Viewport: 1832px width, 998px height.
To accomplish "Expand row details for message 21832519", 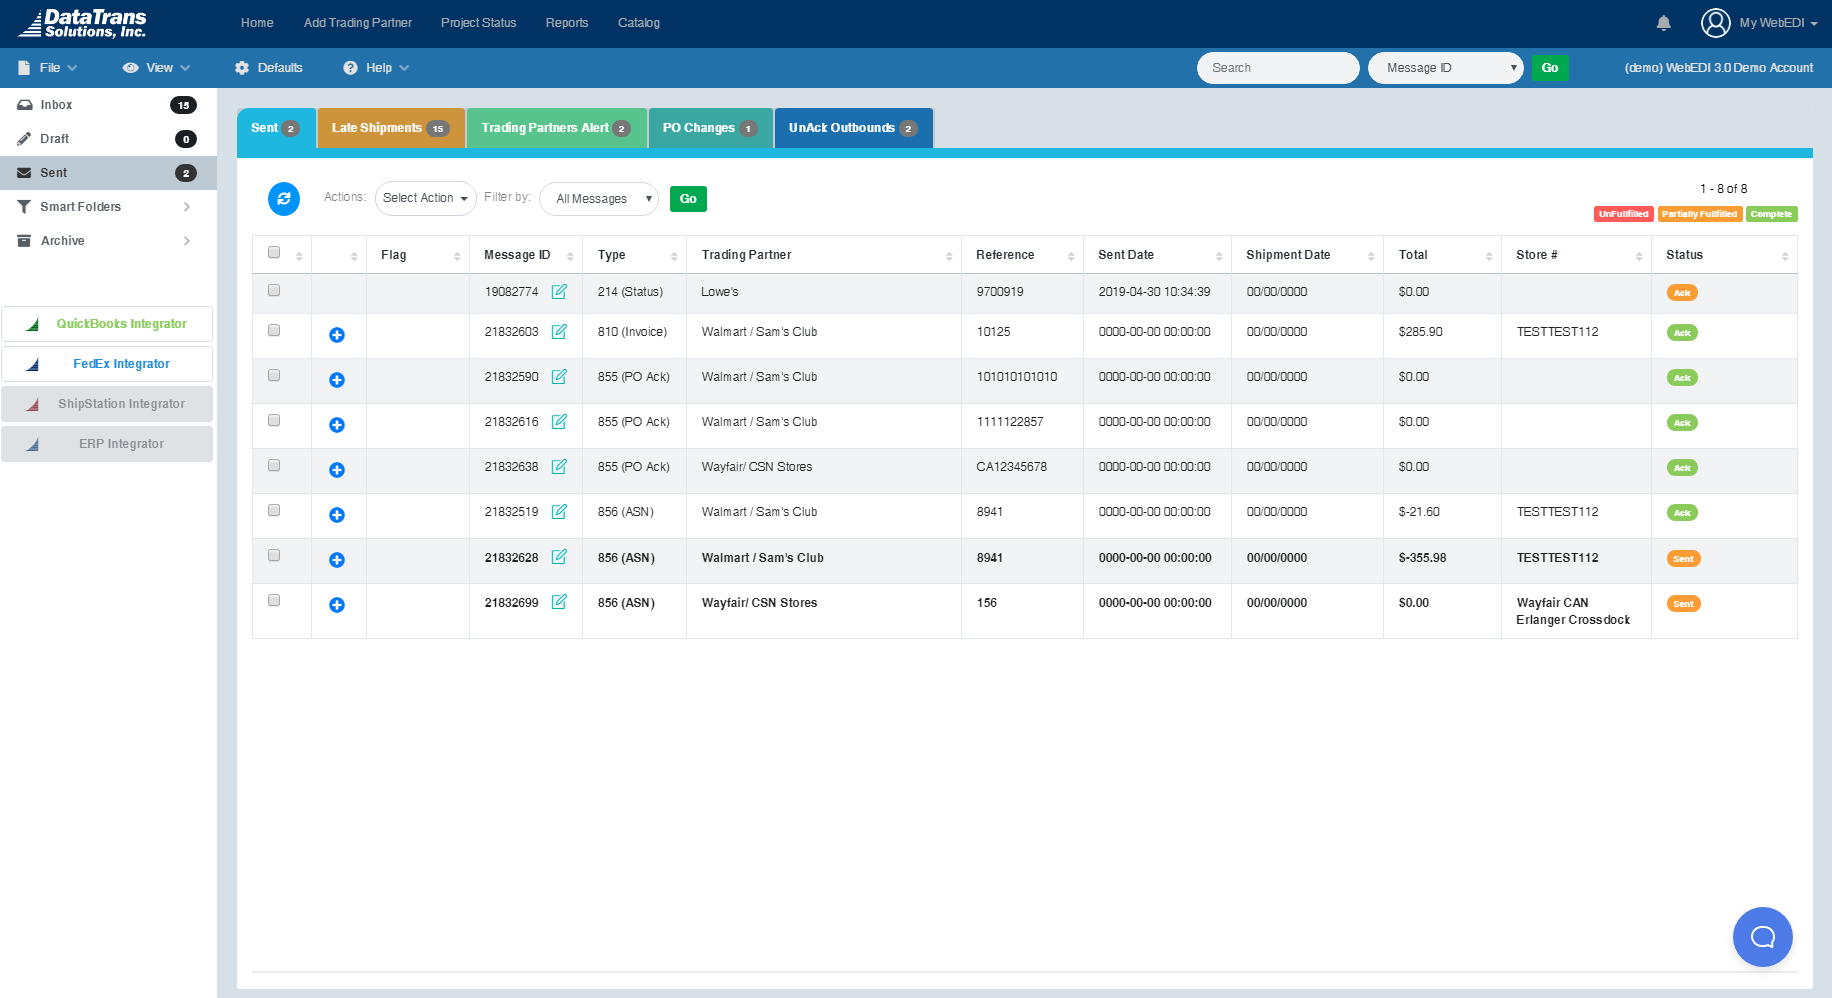I will coord(337,515).
